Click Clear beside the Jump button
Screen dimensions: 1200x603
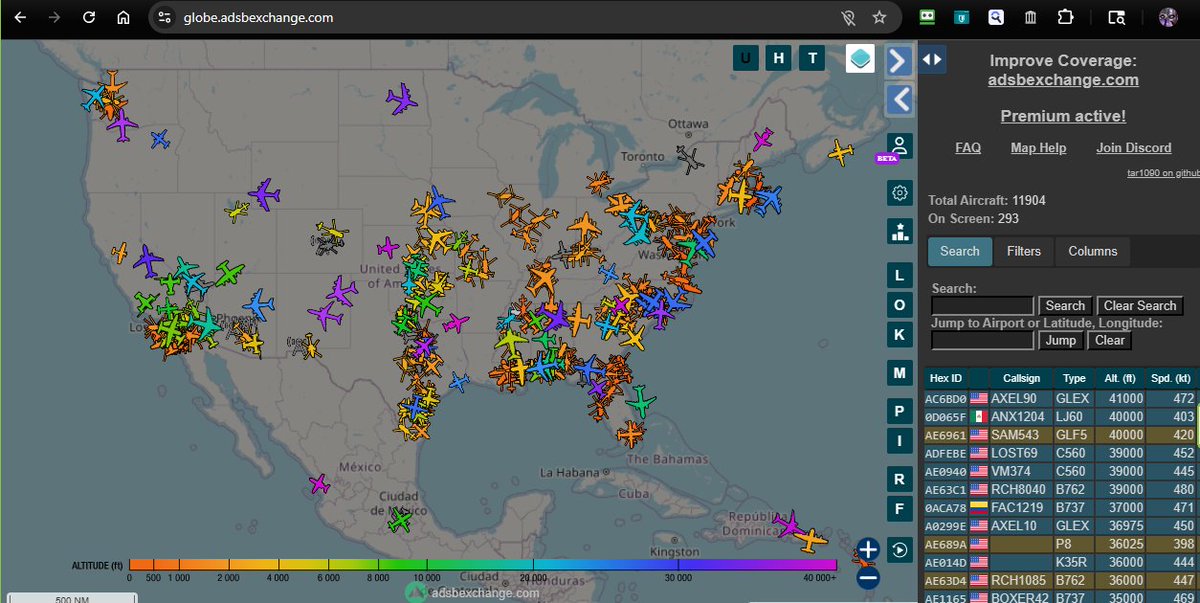tap(1110, 340)
